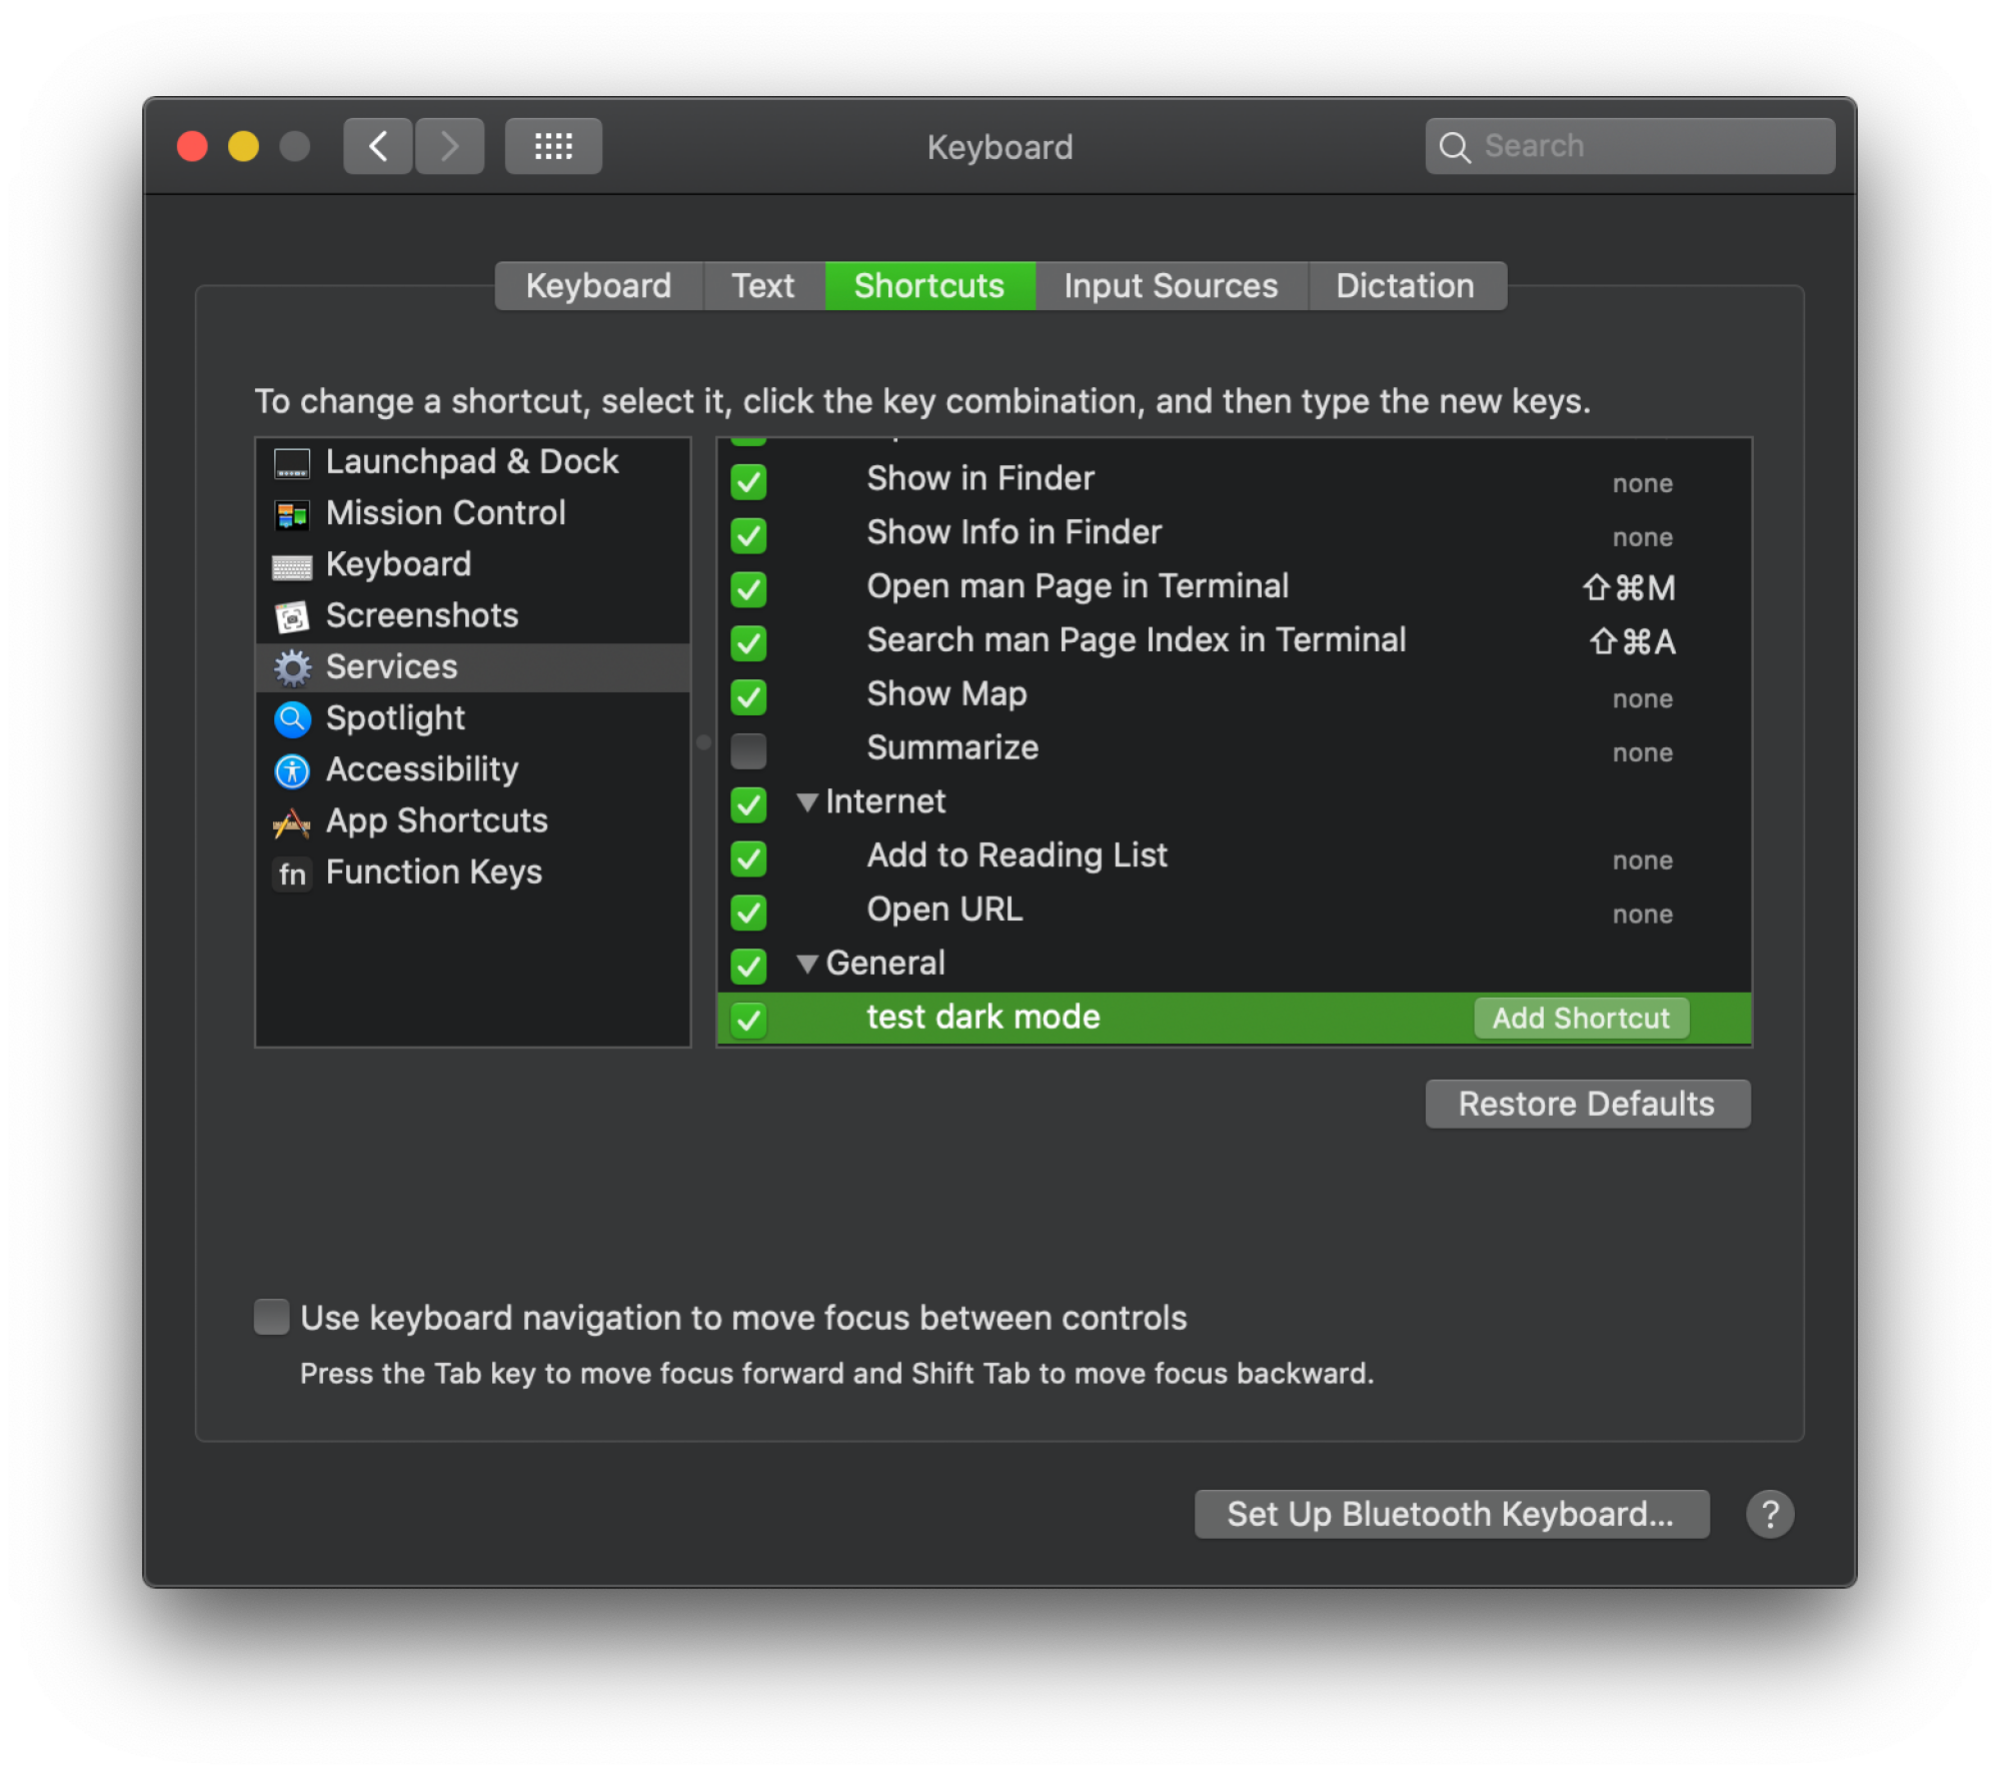Click the magnifier icon in the search field
Viewport: 1999px width, 1777px height.
(x=1454, y=147)
